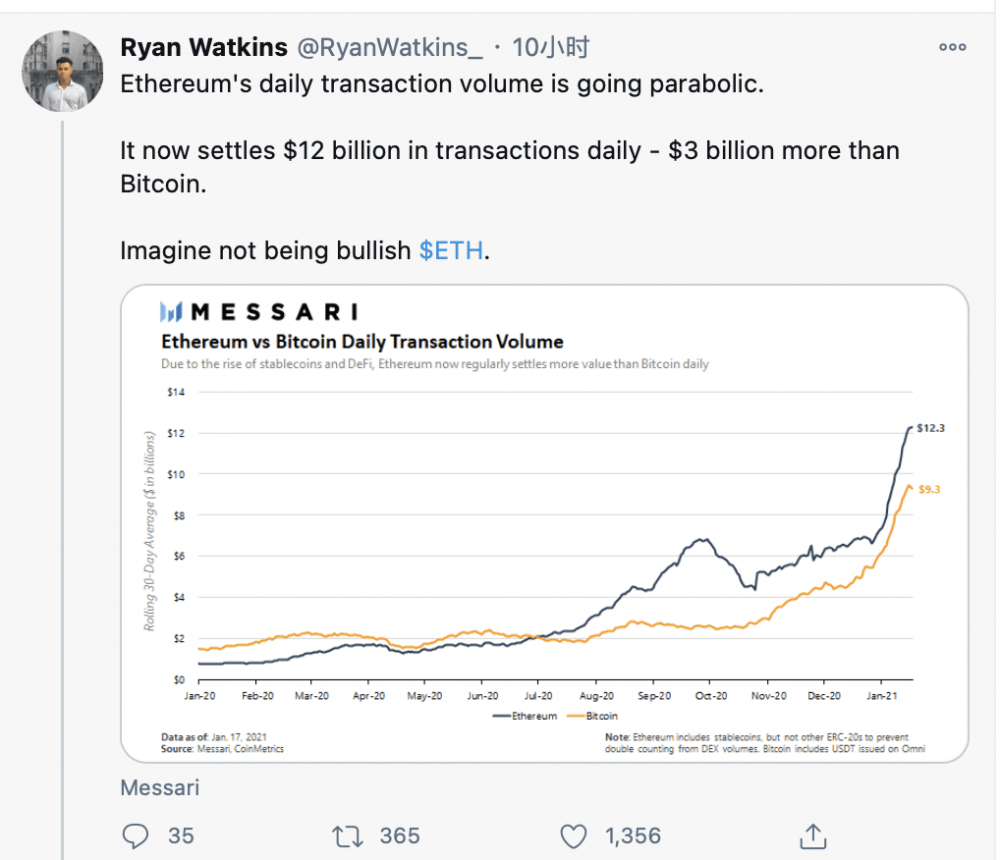Click the reply speech bubble icon
Viewport: 1000px width, 860px height.
pos(135,835)
